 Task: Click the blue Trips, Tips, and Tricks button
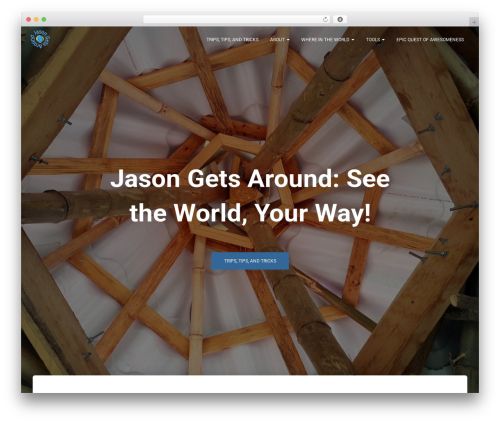250,261
